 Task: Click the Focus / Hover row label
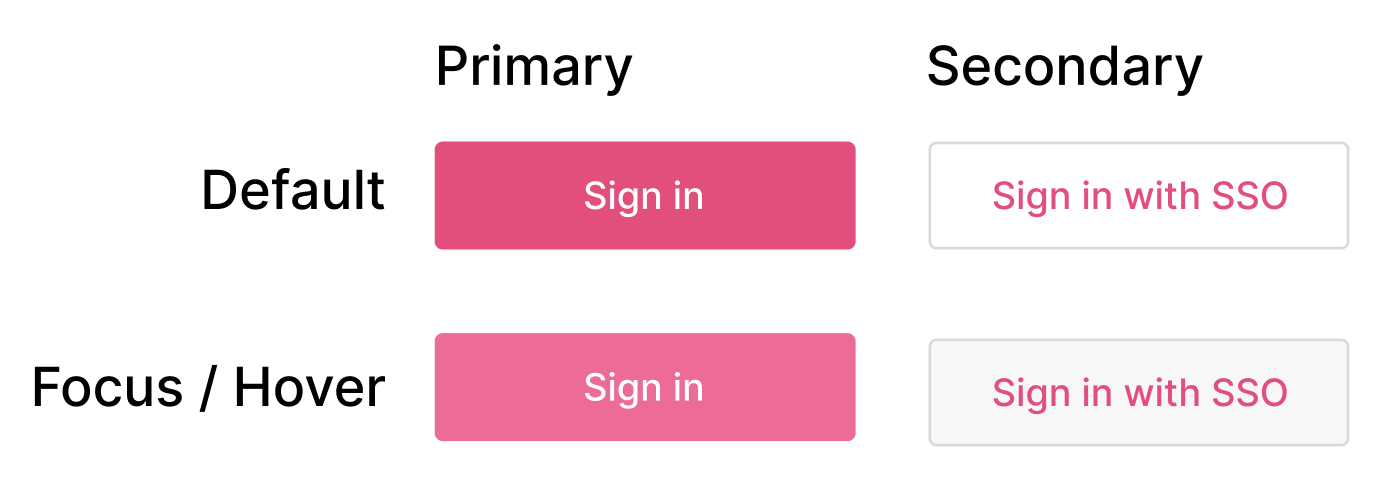click(208, 387)
